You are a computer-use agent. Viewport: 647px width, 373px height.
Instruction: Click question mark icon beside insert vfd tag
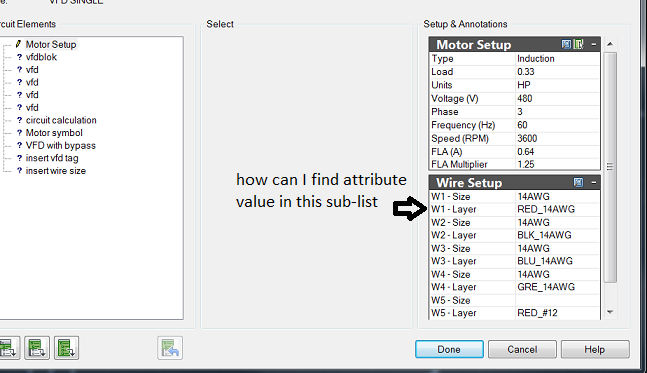[x=19, y=158]
